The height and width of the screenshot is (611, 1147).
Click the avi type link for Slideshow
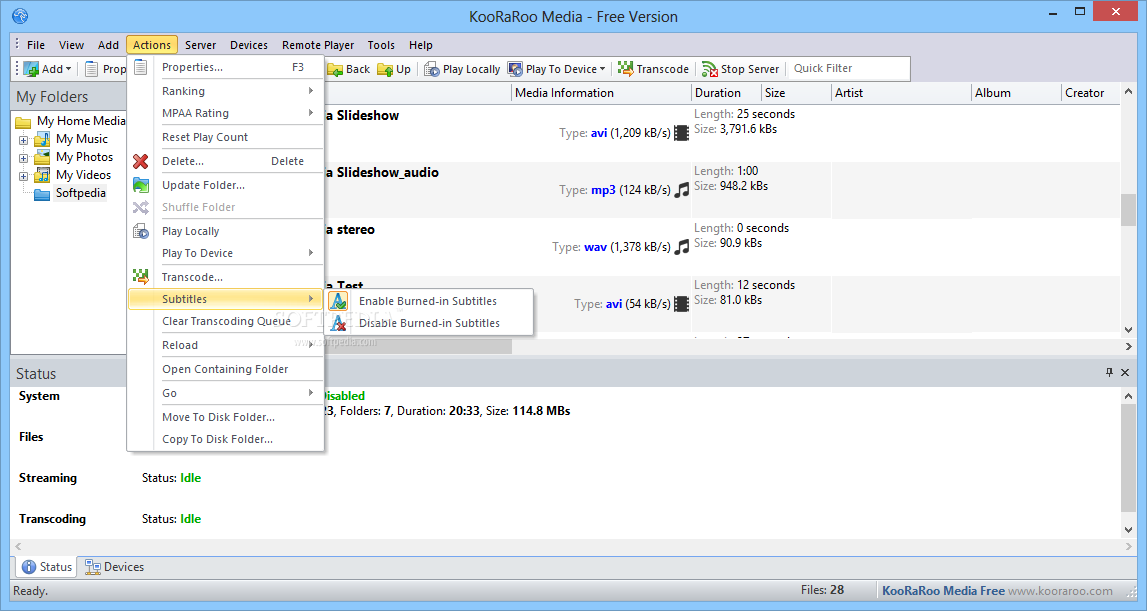point(599,133)
